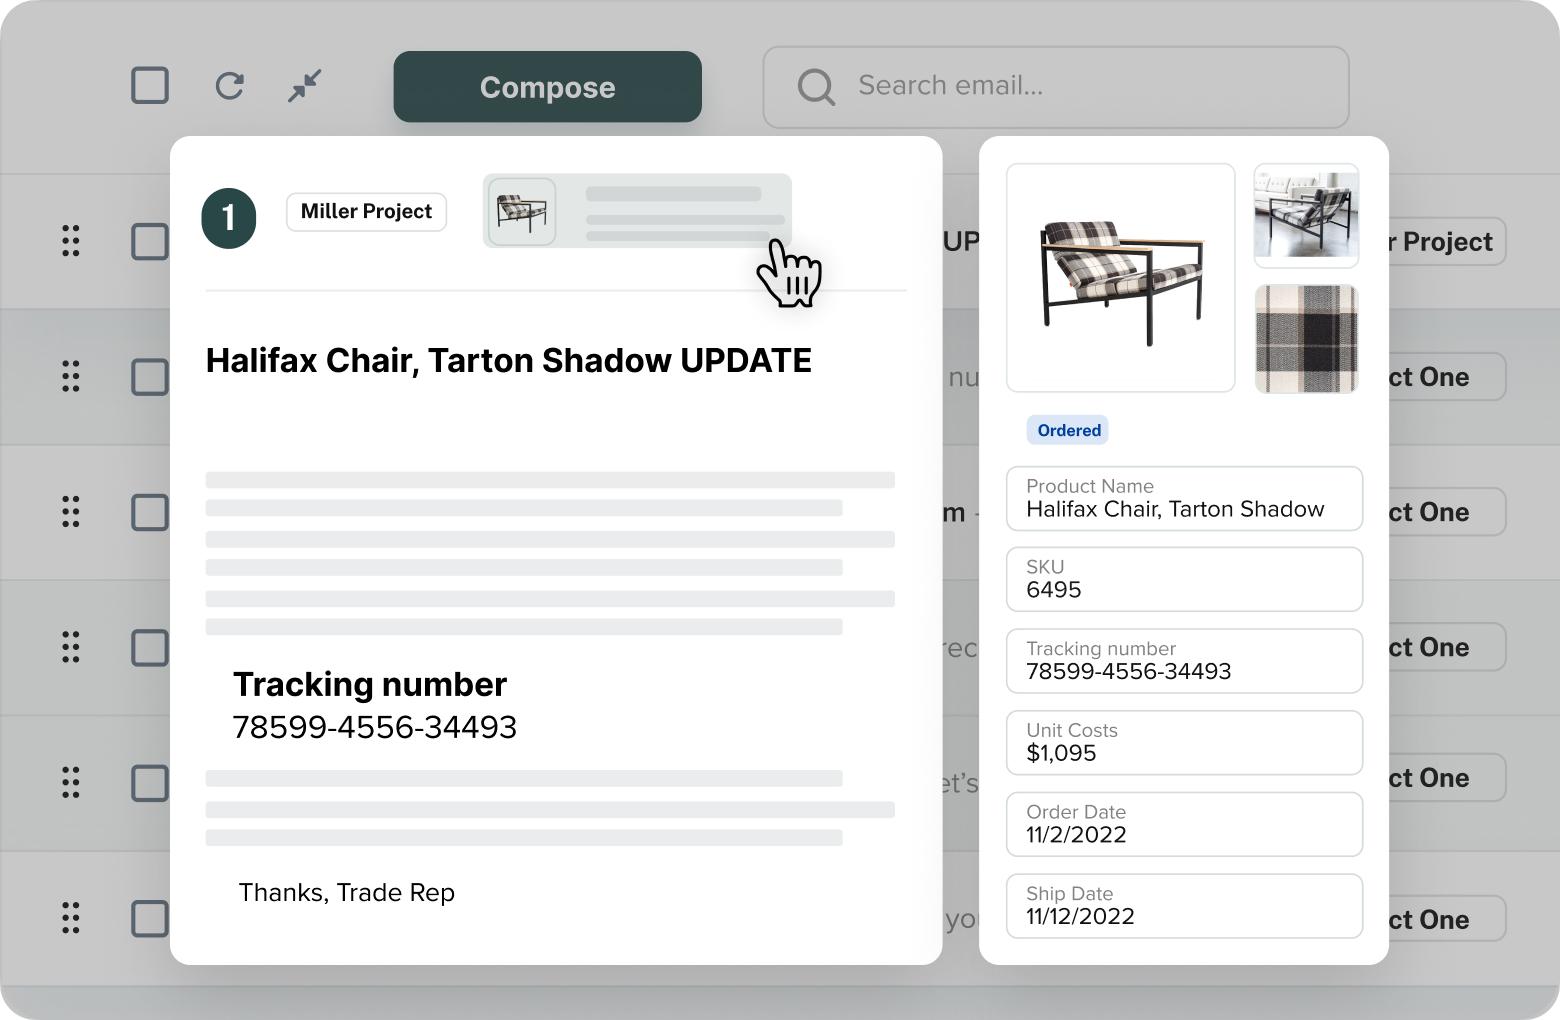
Task: Click the tracking number 78599-4556-34493 in the email body
Action: tap(375, 727)
